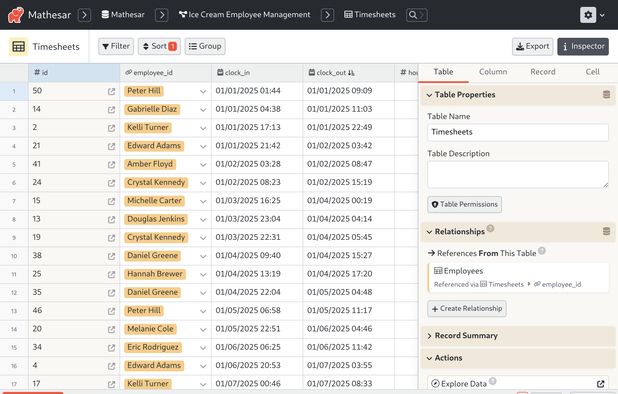Viewport: 618px width, 394px height.
Task: Open the Sort options
Action: (159, 46)
